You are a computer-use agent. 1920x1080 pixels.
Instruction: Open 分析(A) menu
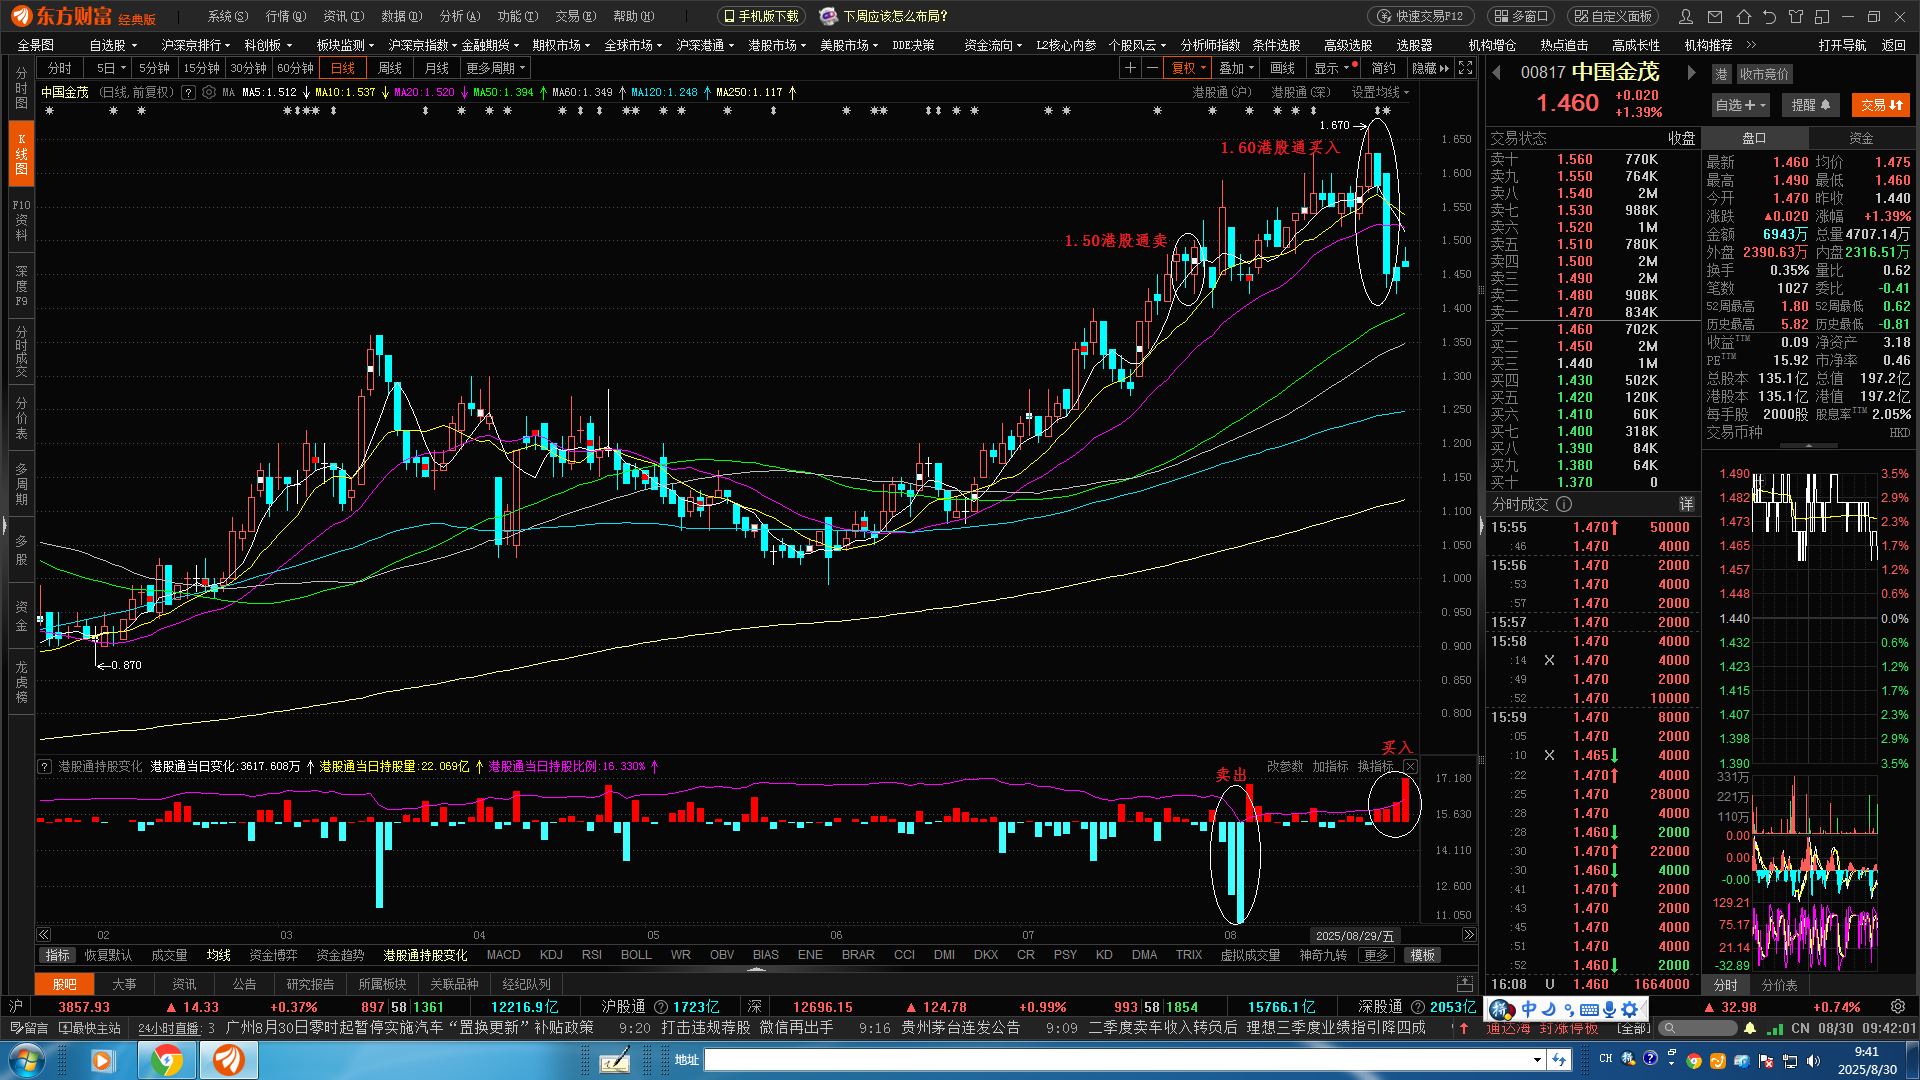tap(459, 16)
